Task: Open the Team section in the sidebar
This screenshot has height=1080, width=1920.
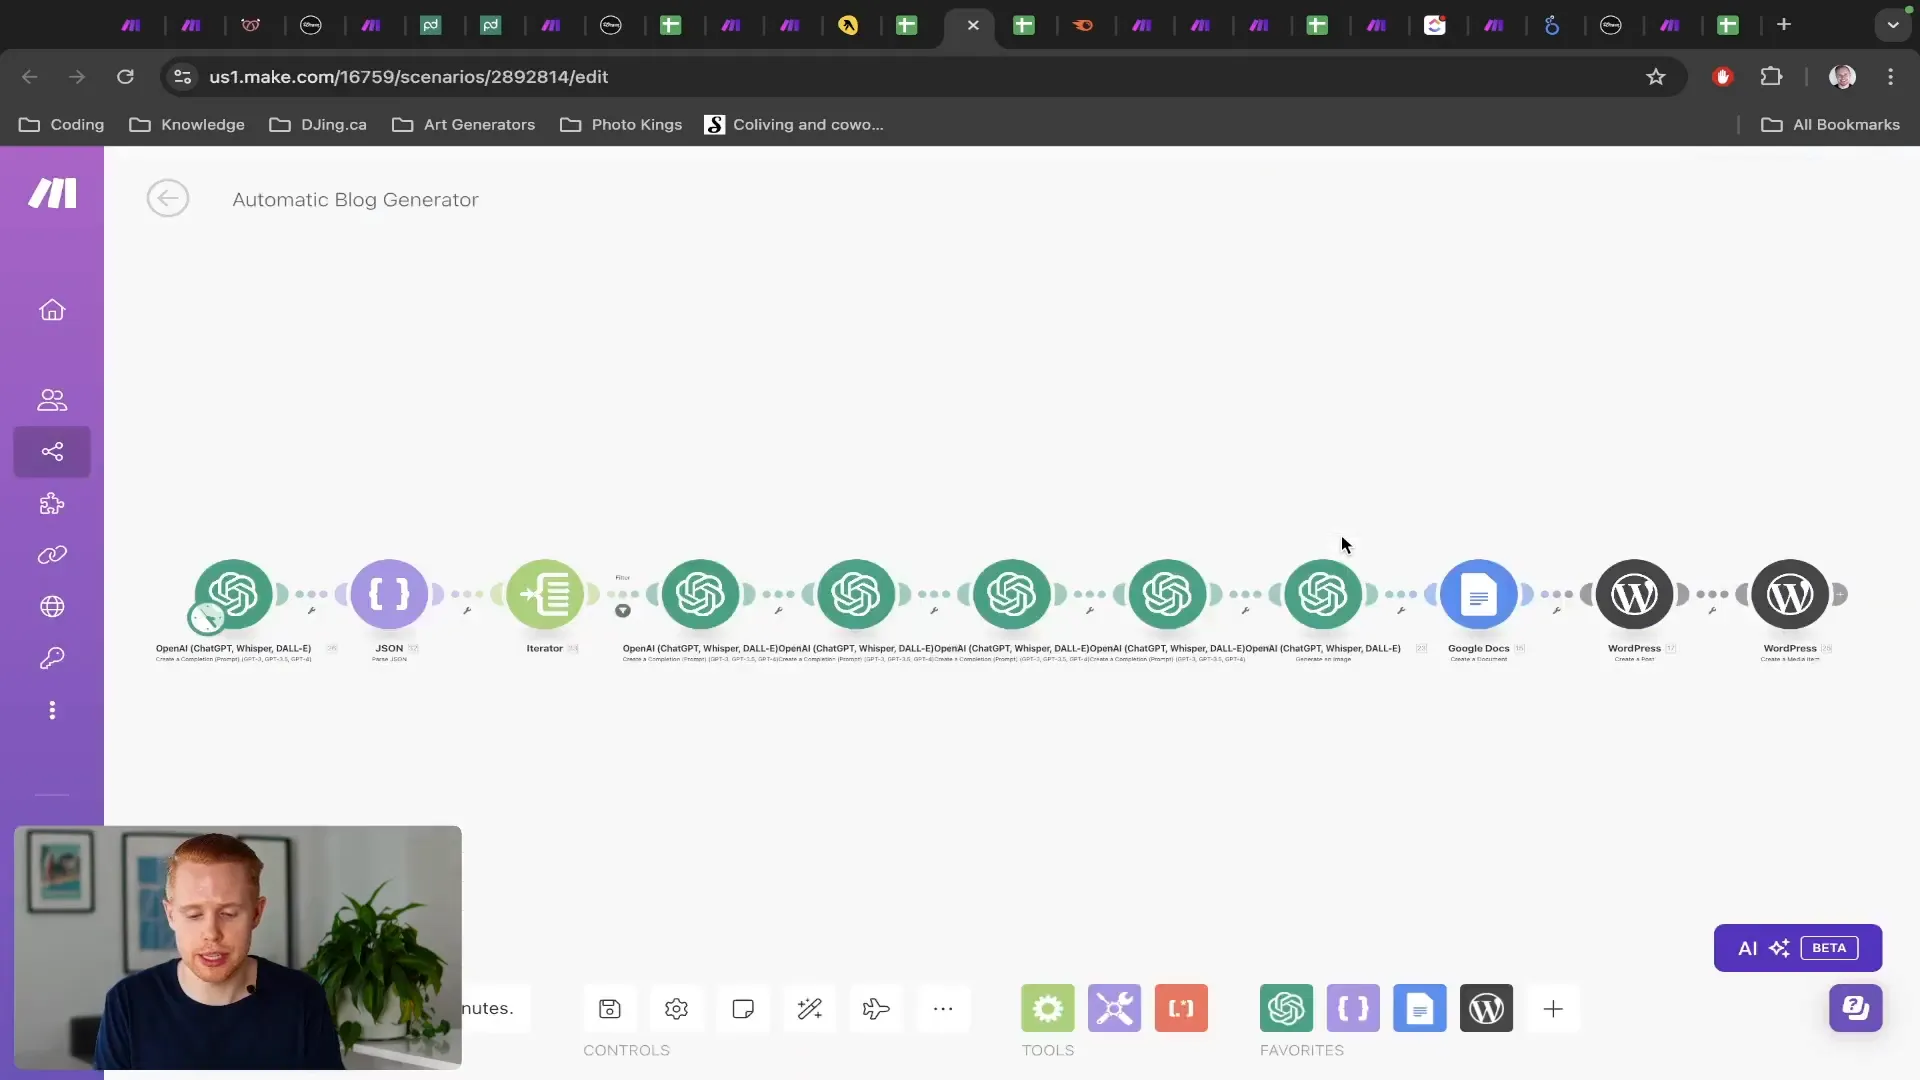Action: 52,400
